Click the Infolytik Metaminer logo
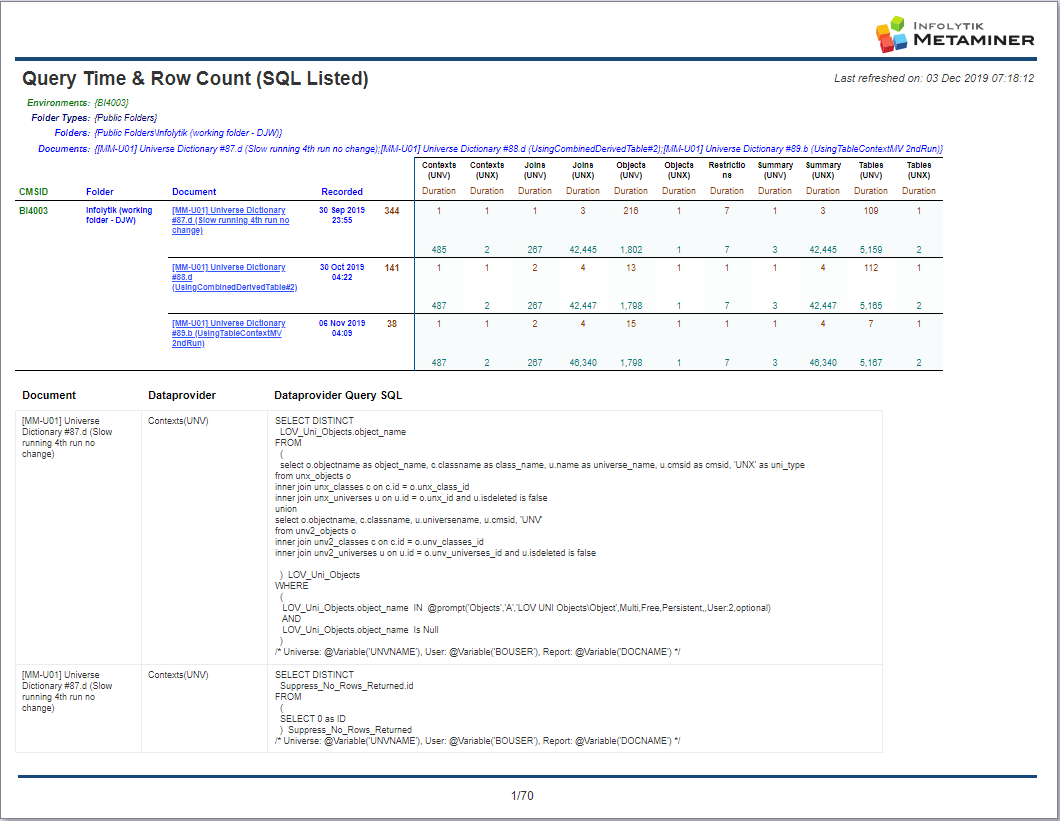Image resolution: width=1060 pixels, height=821 pixels. coord(955,34)
